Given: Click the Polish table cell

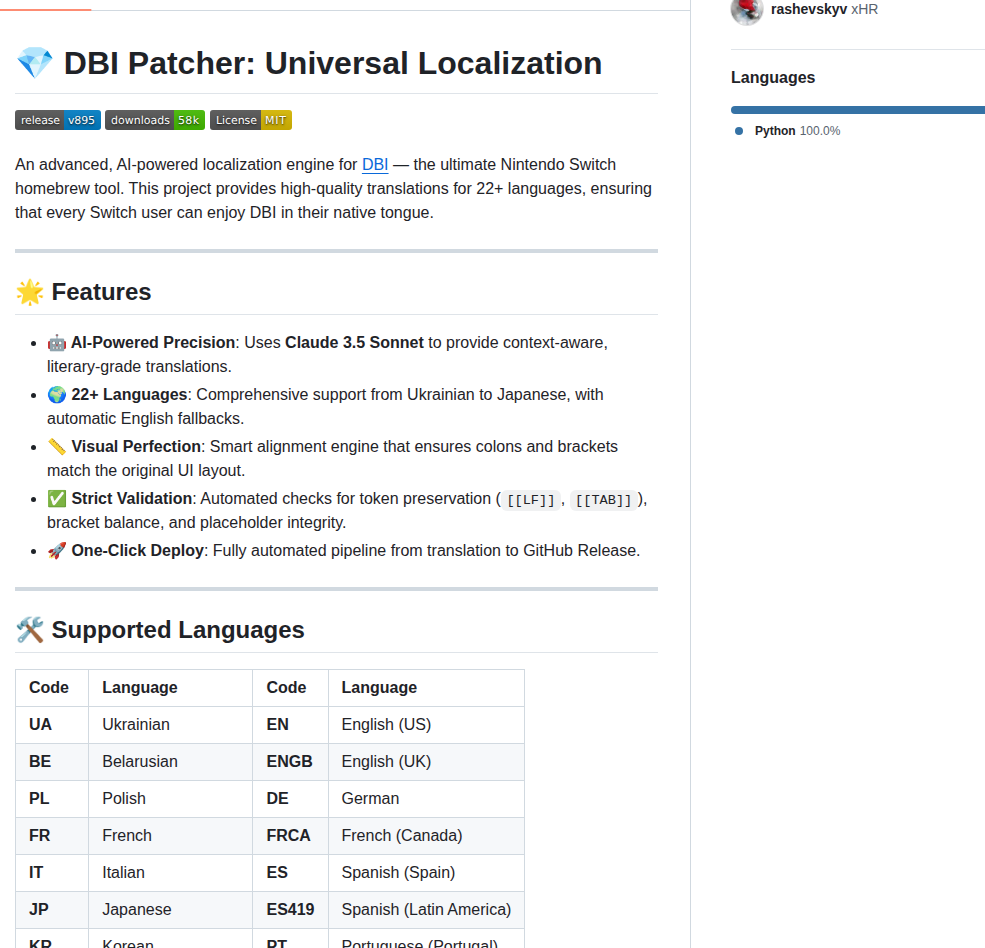Looking at the screenshot, I should pos(170,799).
